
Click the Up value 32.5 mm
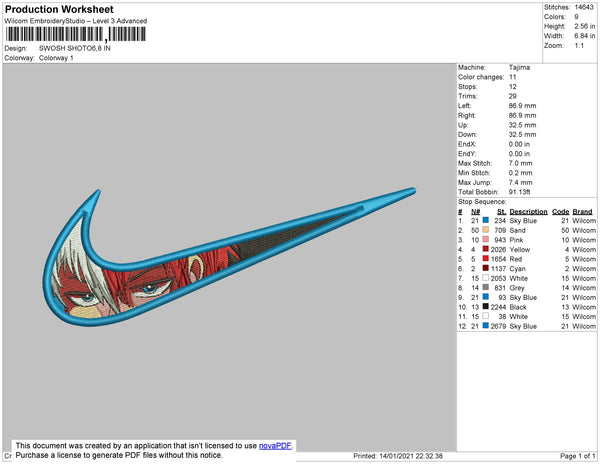click(x=522, y=125)
